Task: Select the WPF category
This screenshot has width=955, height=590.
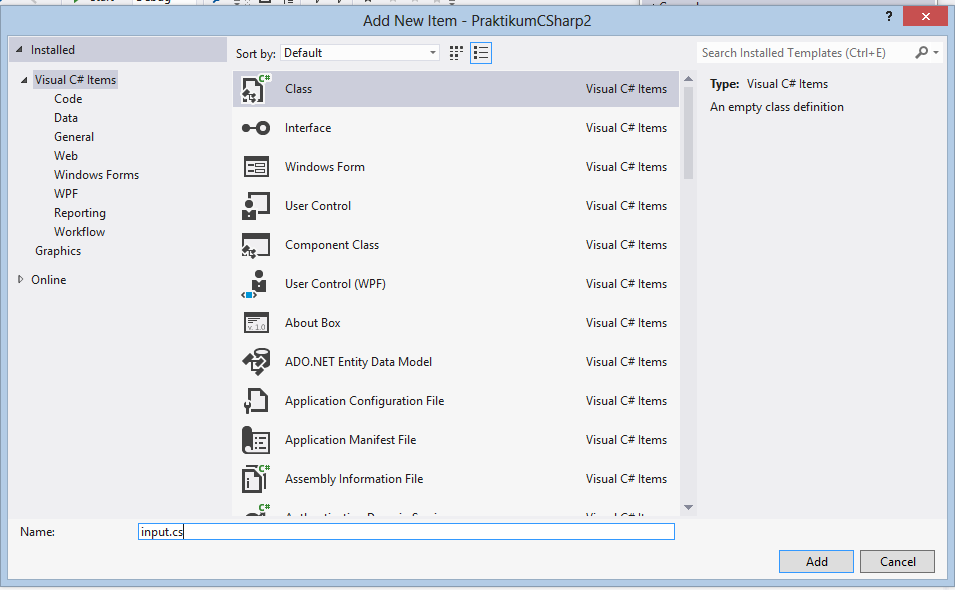Action: [x=66, y=194]
